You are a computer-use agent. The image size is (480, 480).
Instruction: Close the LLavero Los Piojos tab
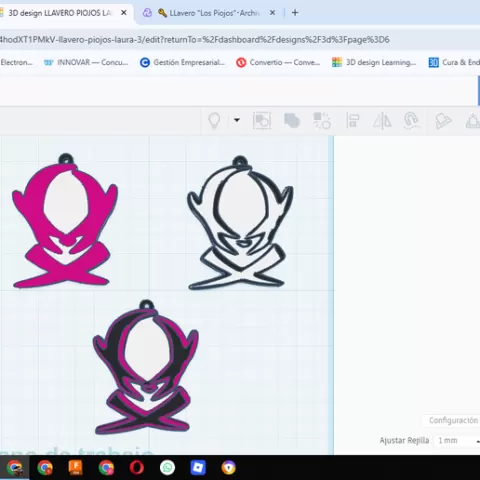click(272, 13)
